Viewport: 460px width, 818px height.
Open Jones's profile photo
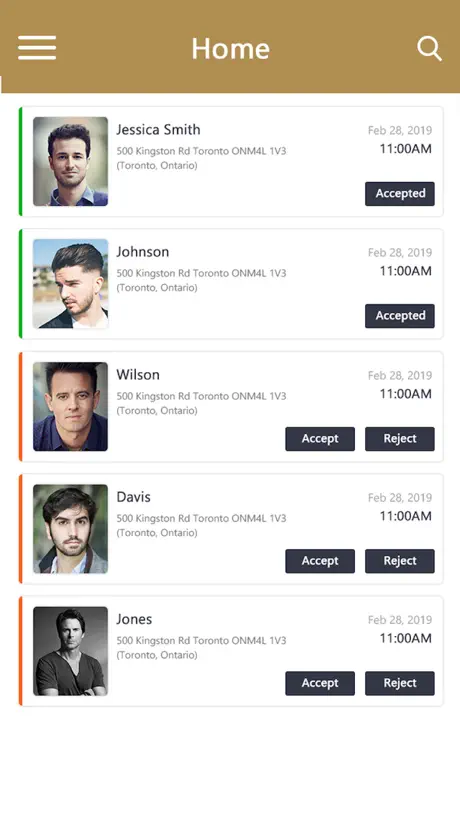pos(70,651)
